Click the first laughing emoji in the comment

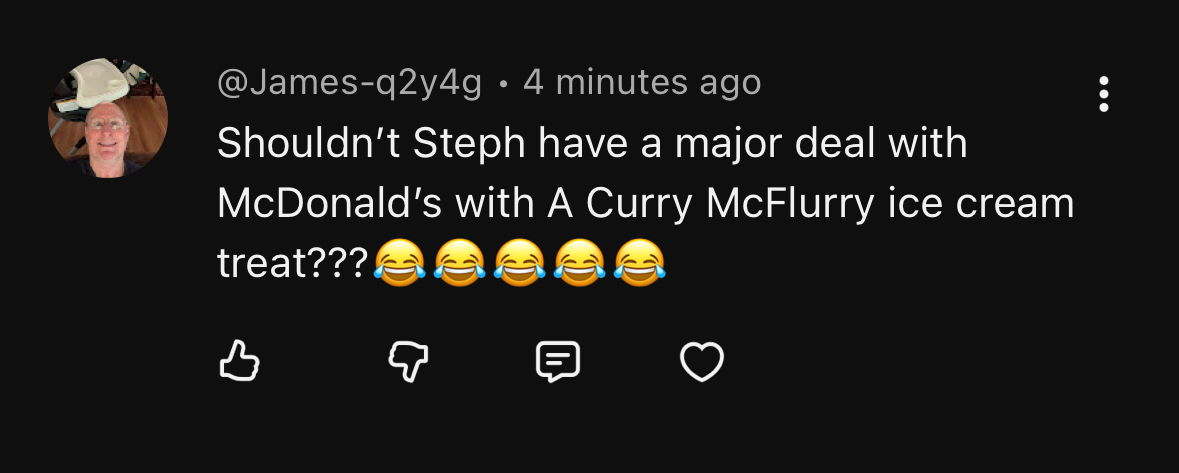point(399,264)
